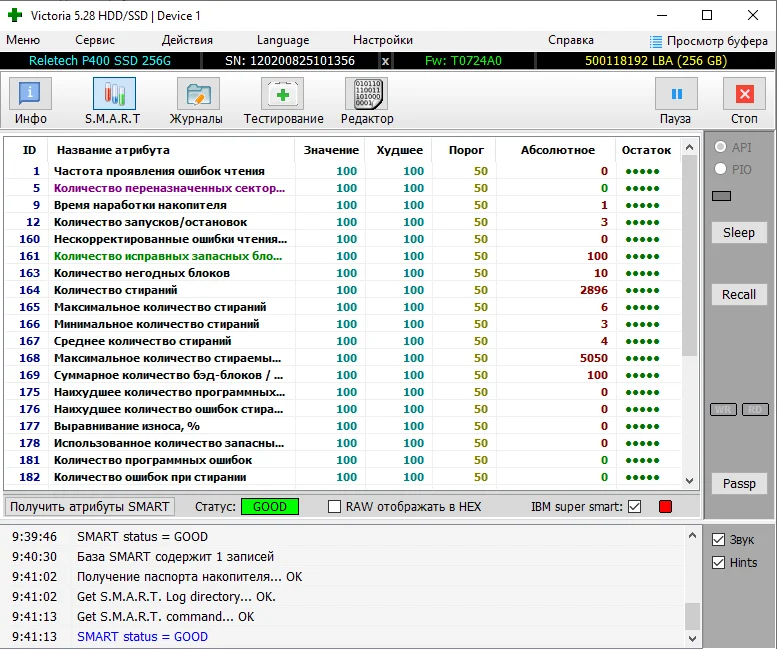
Task: Open the Журналы logs icon
Action: click(198, 95)
